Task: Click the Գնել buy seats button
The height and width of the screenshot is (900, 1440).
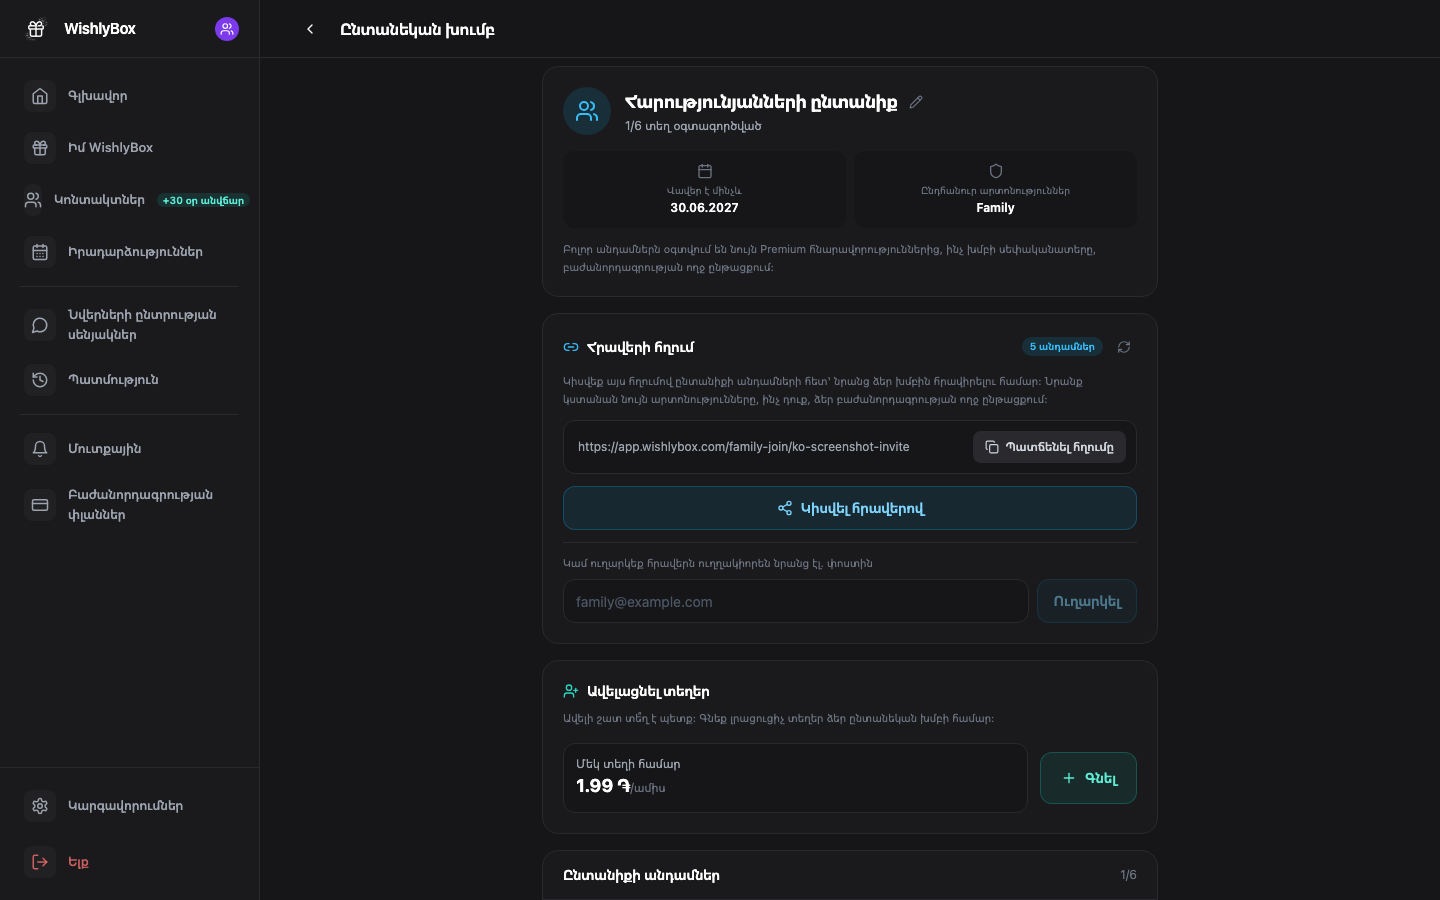Action: pyautogui.click(x=1088, y=778)
